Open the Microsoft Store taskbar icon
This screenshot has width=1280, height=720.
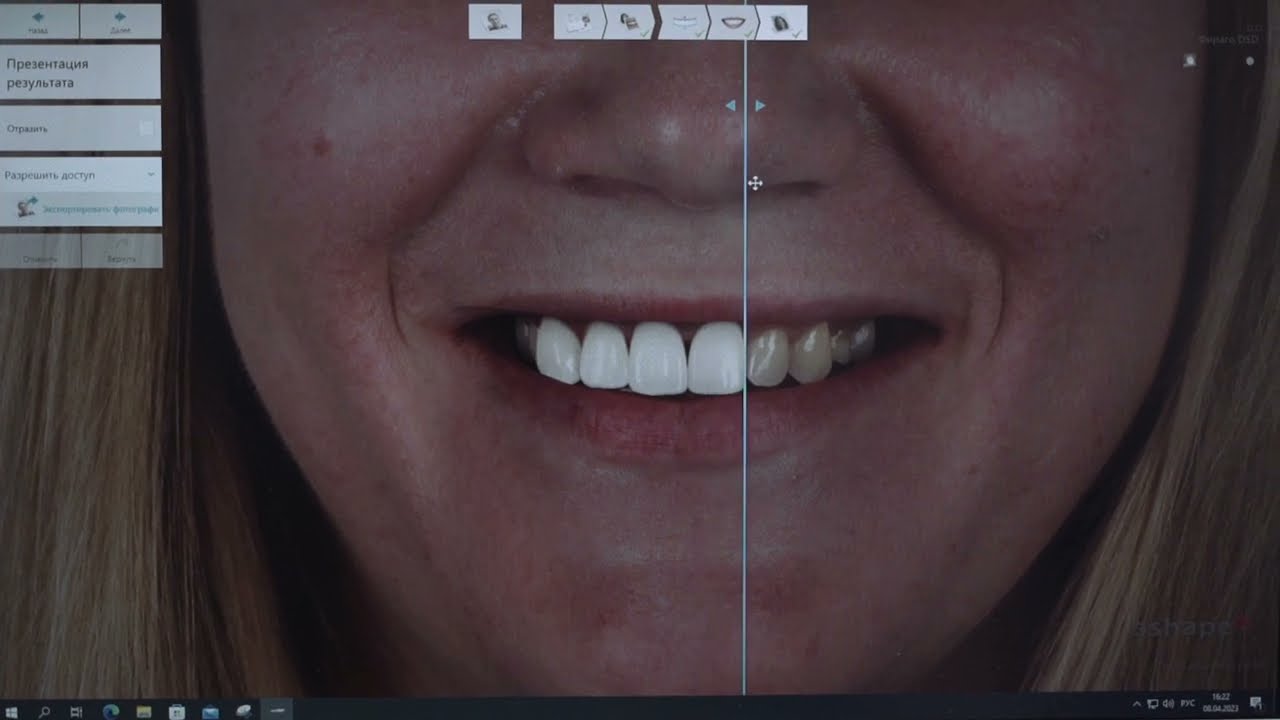pyautogui.click(x=177, y=711)
